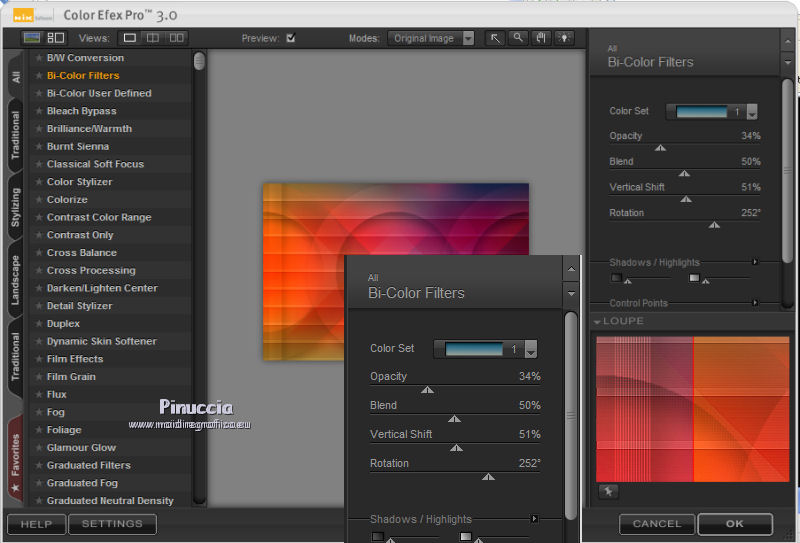Open Color Set dropdown arrow in right sidebar
800x543 pixels.
(x=752, y=112)
